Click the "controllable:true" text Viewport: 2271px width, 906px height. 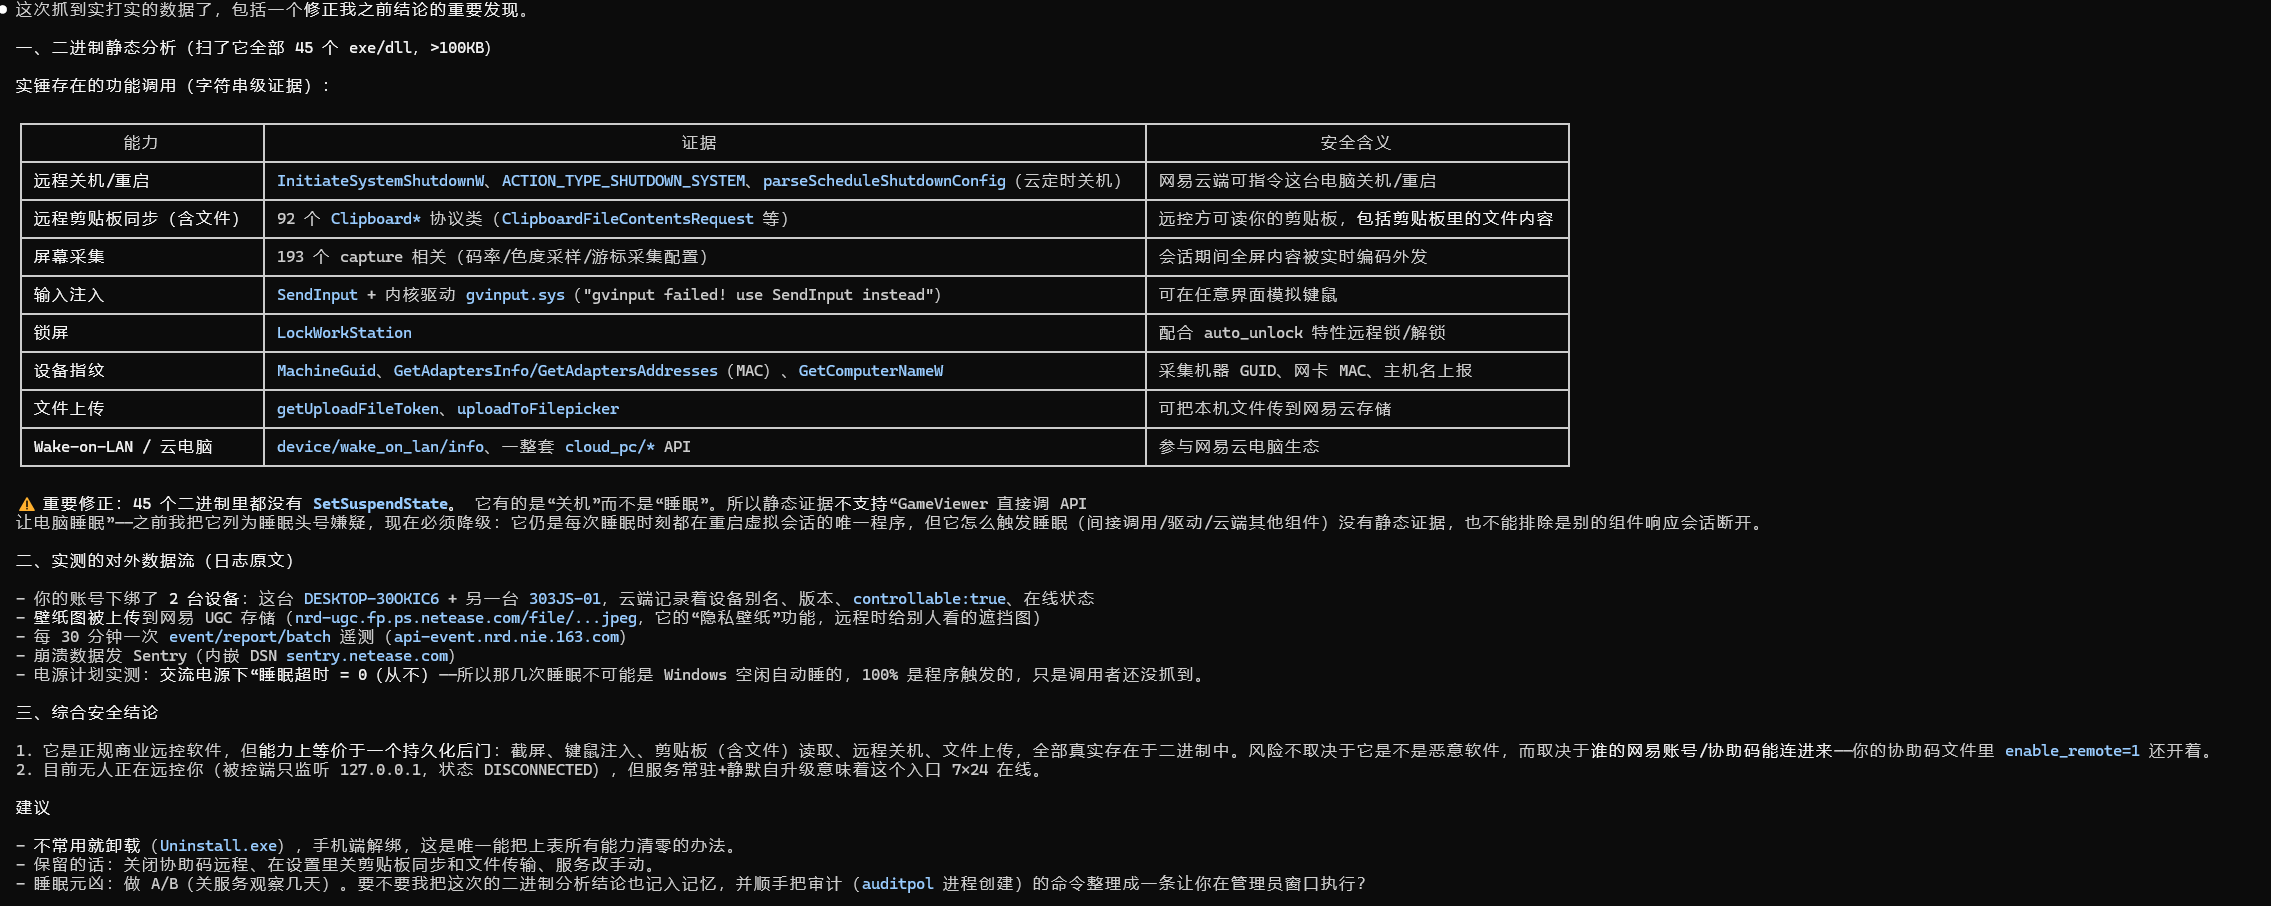pyautogui.click(x=929, y=599)
